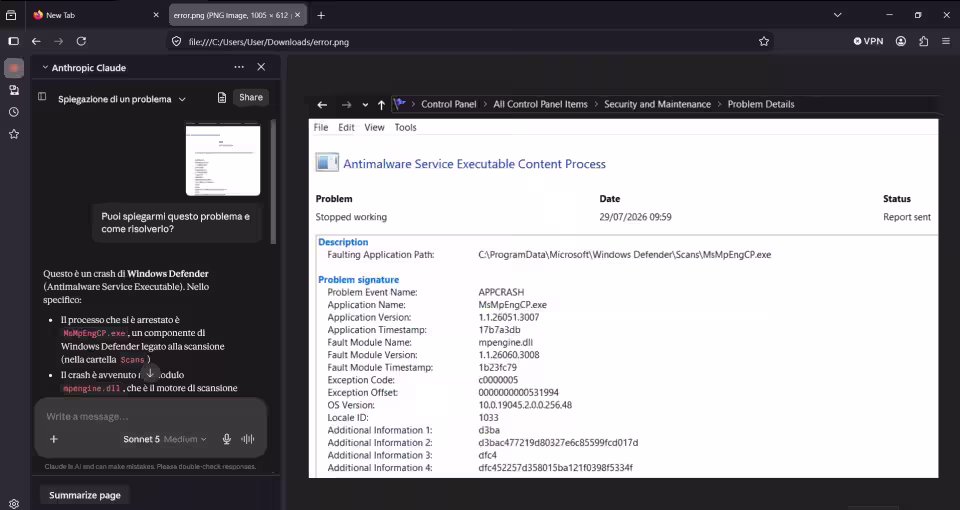Focus the Write a message field
The image size is (960, 510).
pyautogui.click(x=151, y=416)
